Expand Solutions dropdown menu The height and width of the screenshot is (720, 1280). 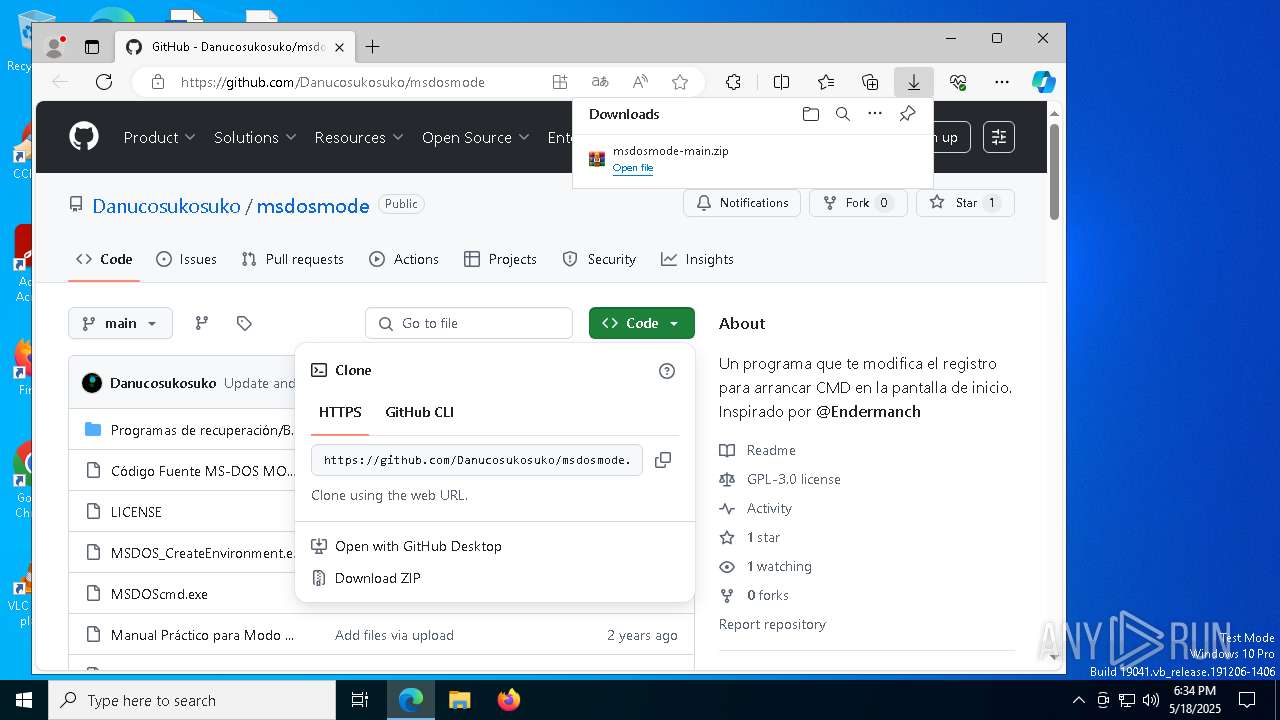tap(255, 137)
